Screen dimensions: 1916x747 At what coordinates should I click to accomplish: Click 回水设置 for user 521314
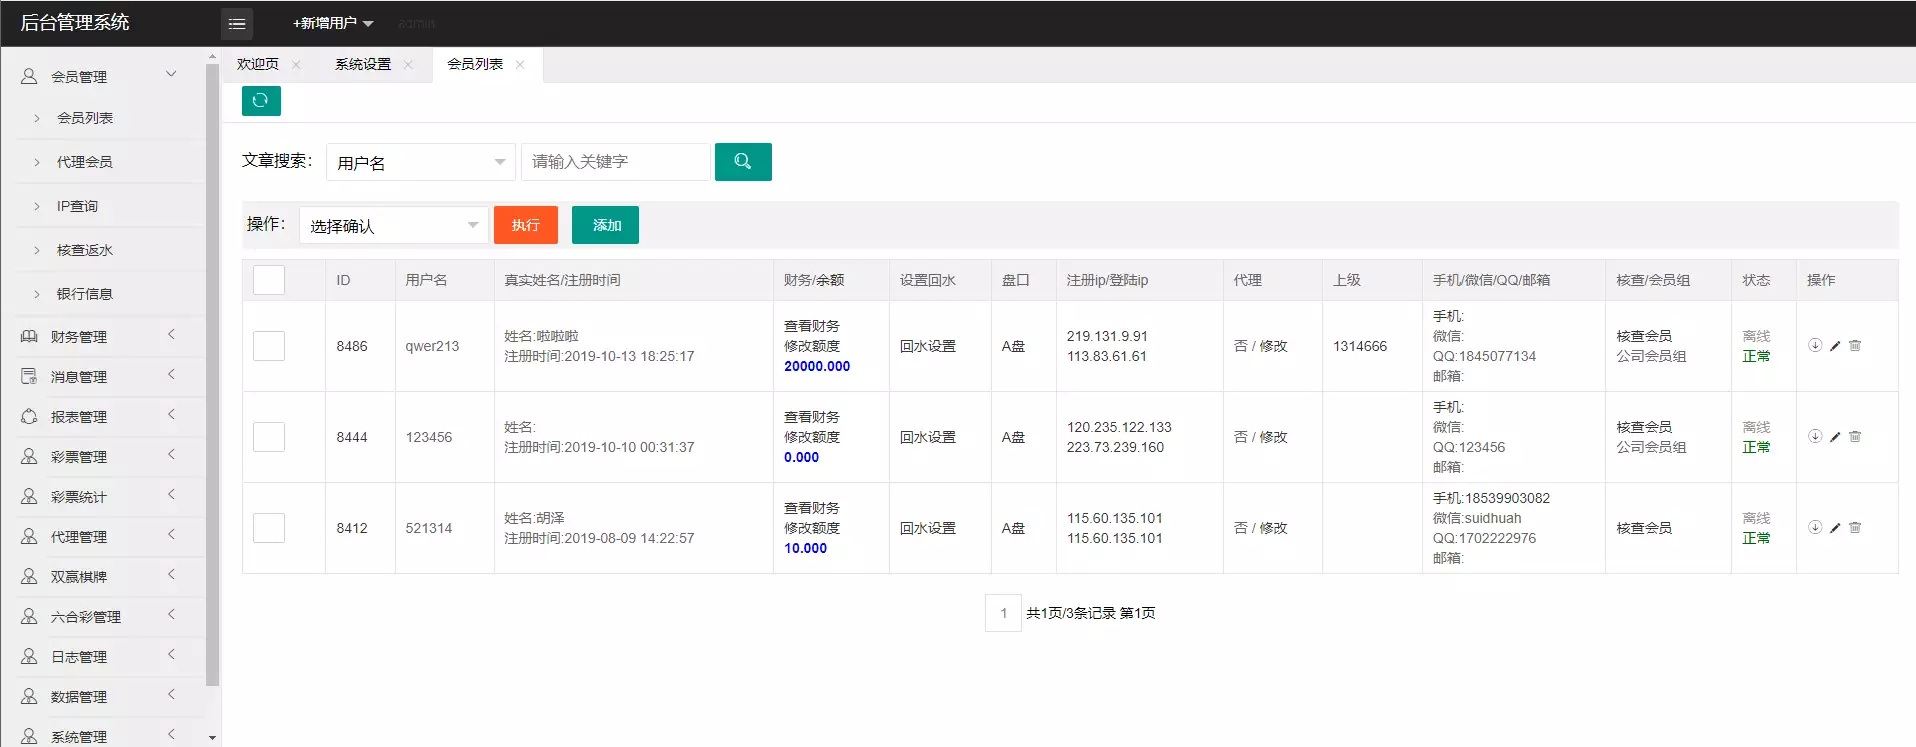click(x=928, y=528)
